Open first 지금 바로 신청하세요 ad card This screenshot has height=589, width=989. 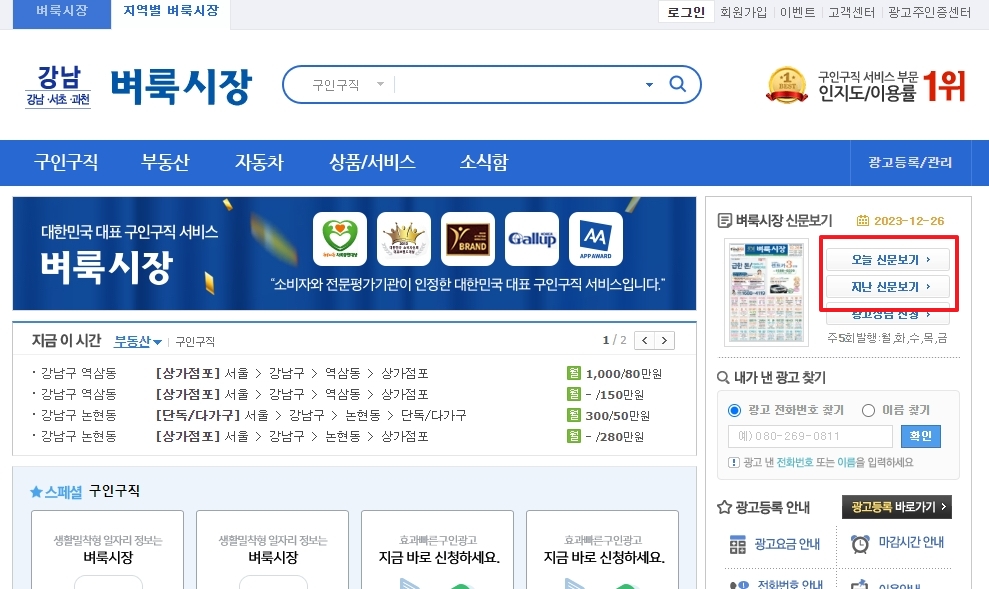pos(438,550)
